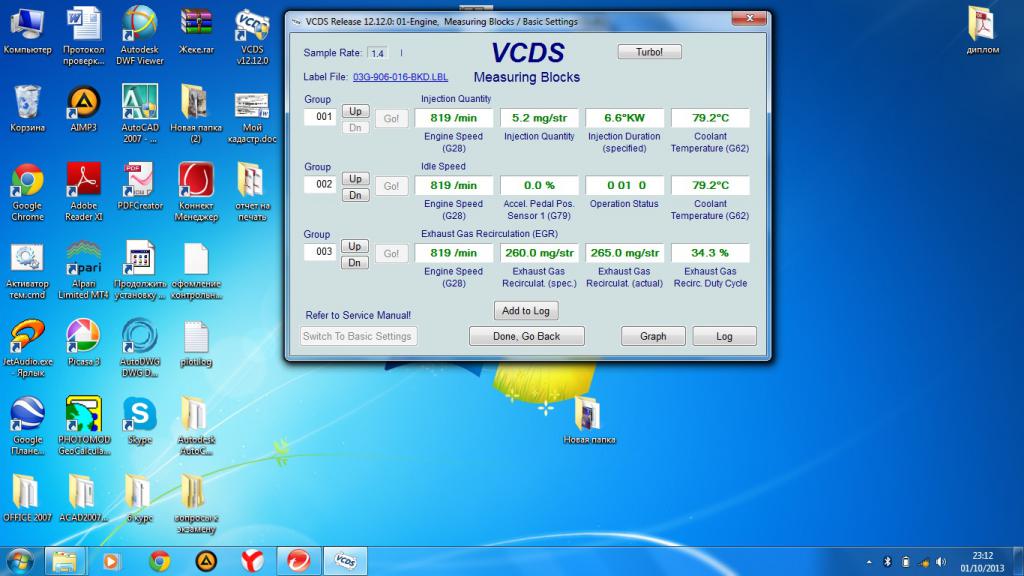The height and width of the screenshot is (576, 1024).
Task: Launch PDFCreator from the desktop
Action: point(140,187)
